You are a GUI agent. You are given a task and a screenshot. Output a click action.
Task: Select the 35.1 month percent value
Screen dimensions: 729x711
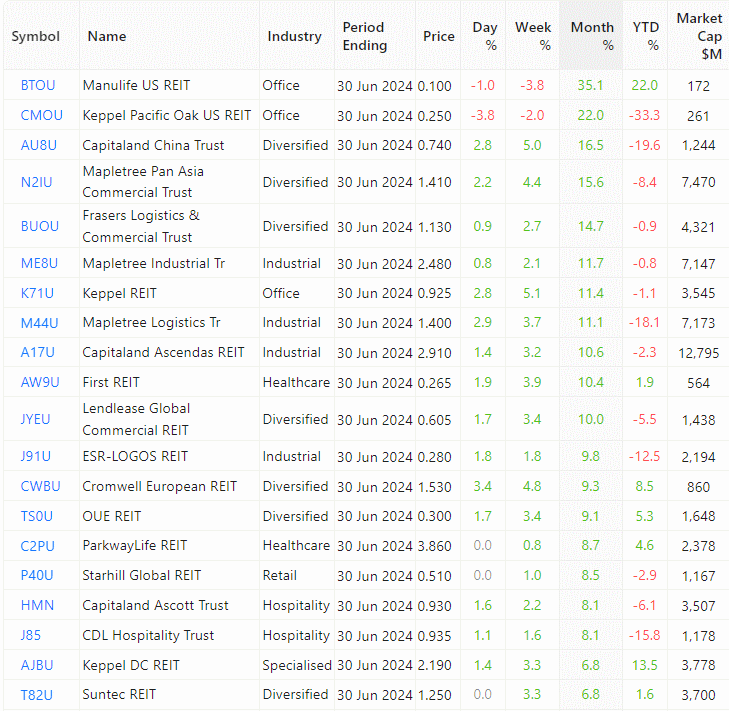pos(590,86)
